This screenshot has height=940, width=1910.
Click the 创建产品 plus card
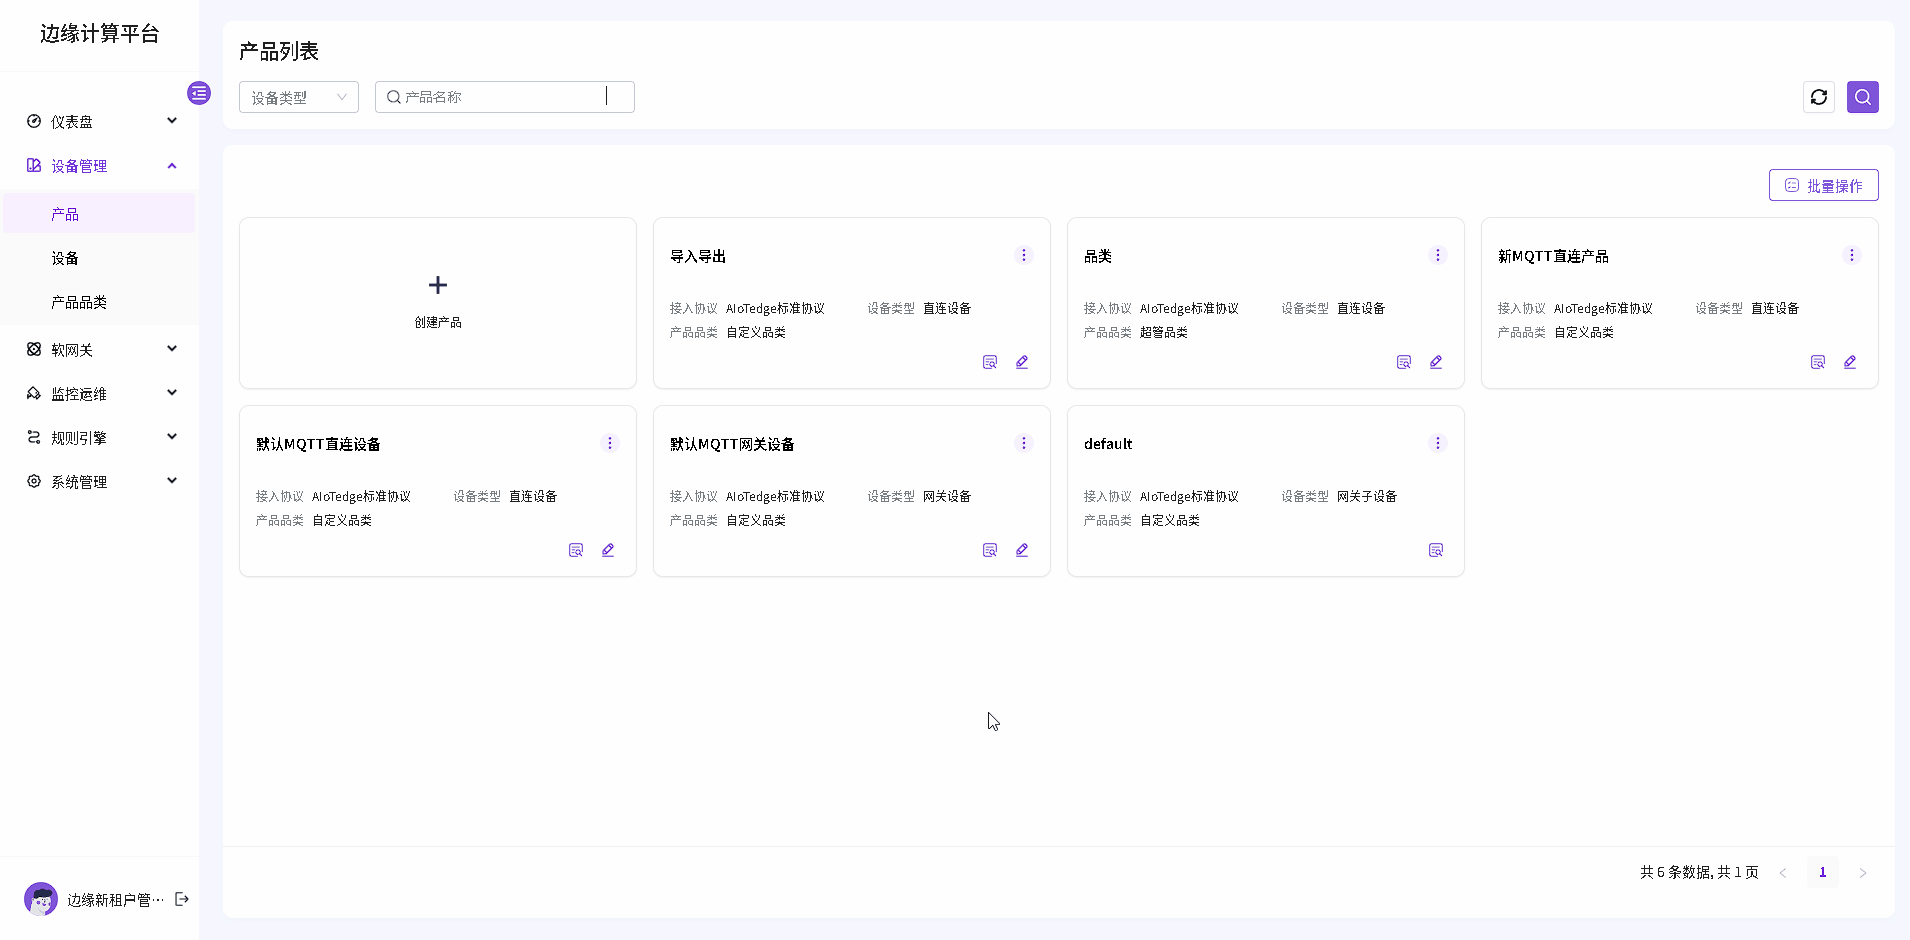438,302
